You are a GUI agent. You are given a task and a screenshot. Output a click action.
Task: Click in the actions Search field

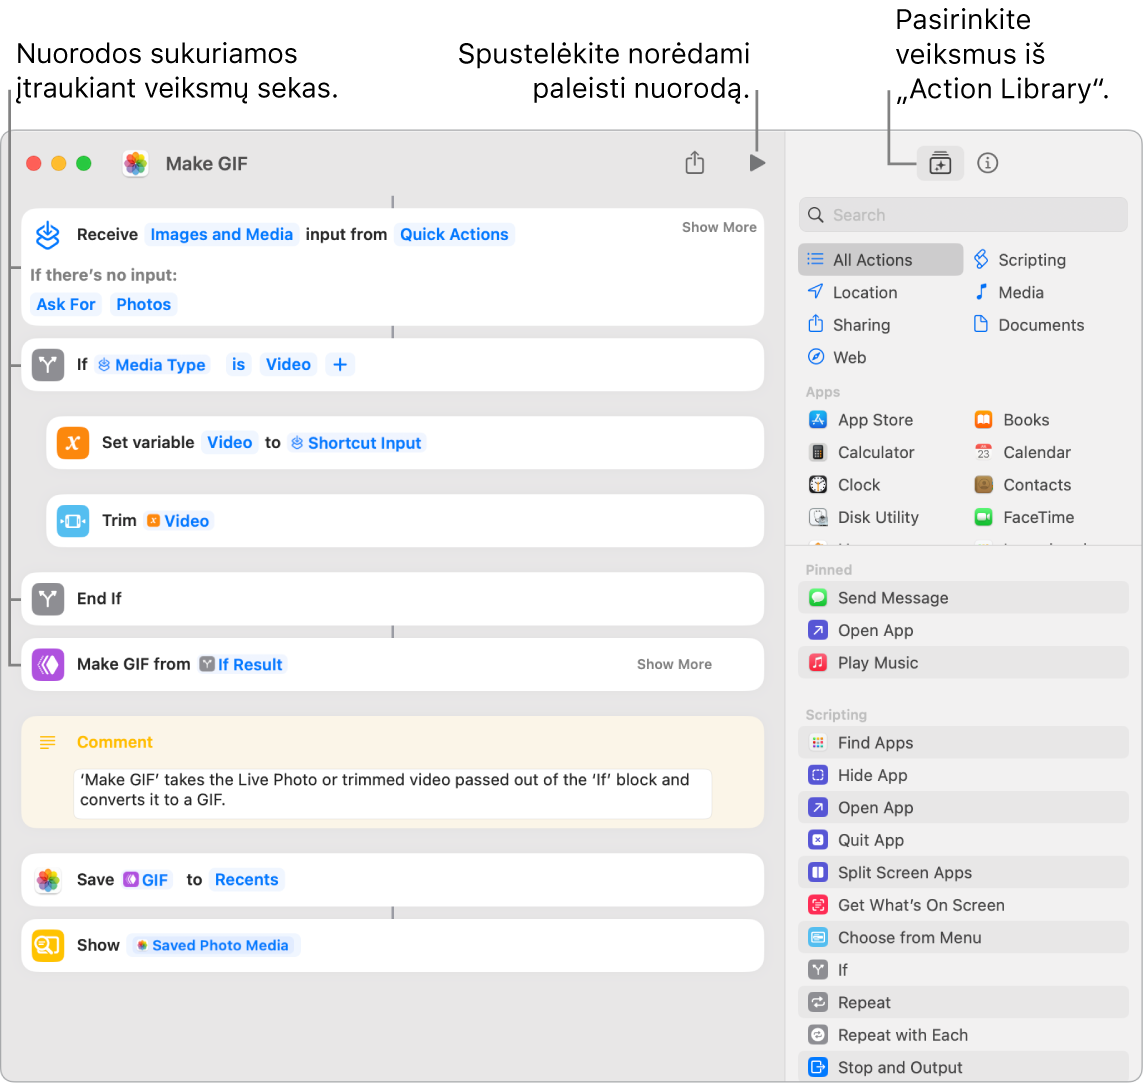click(963, 215)
